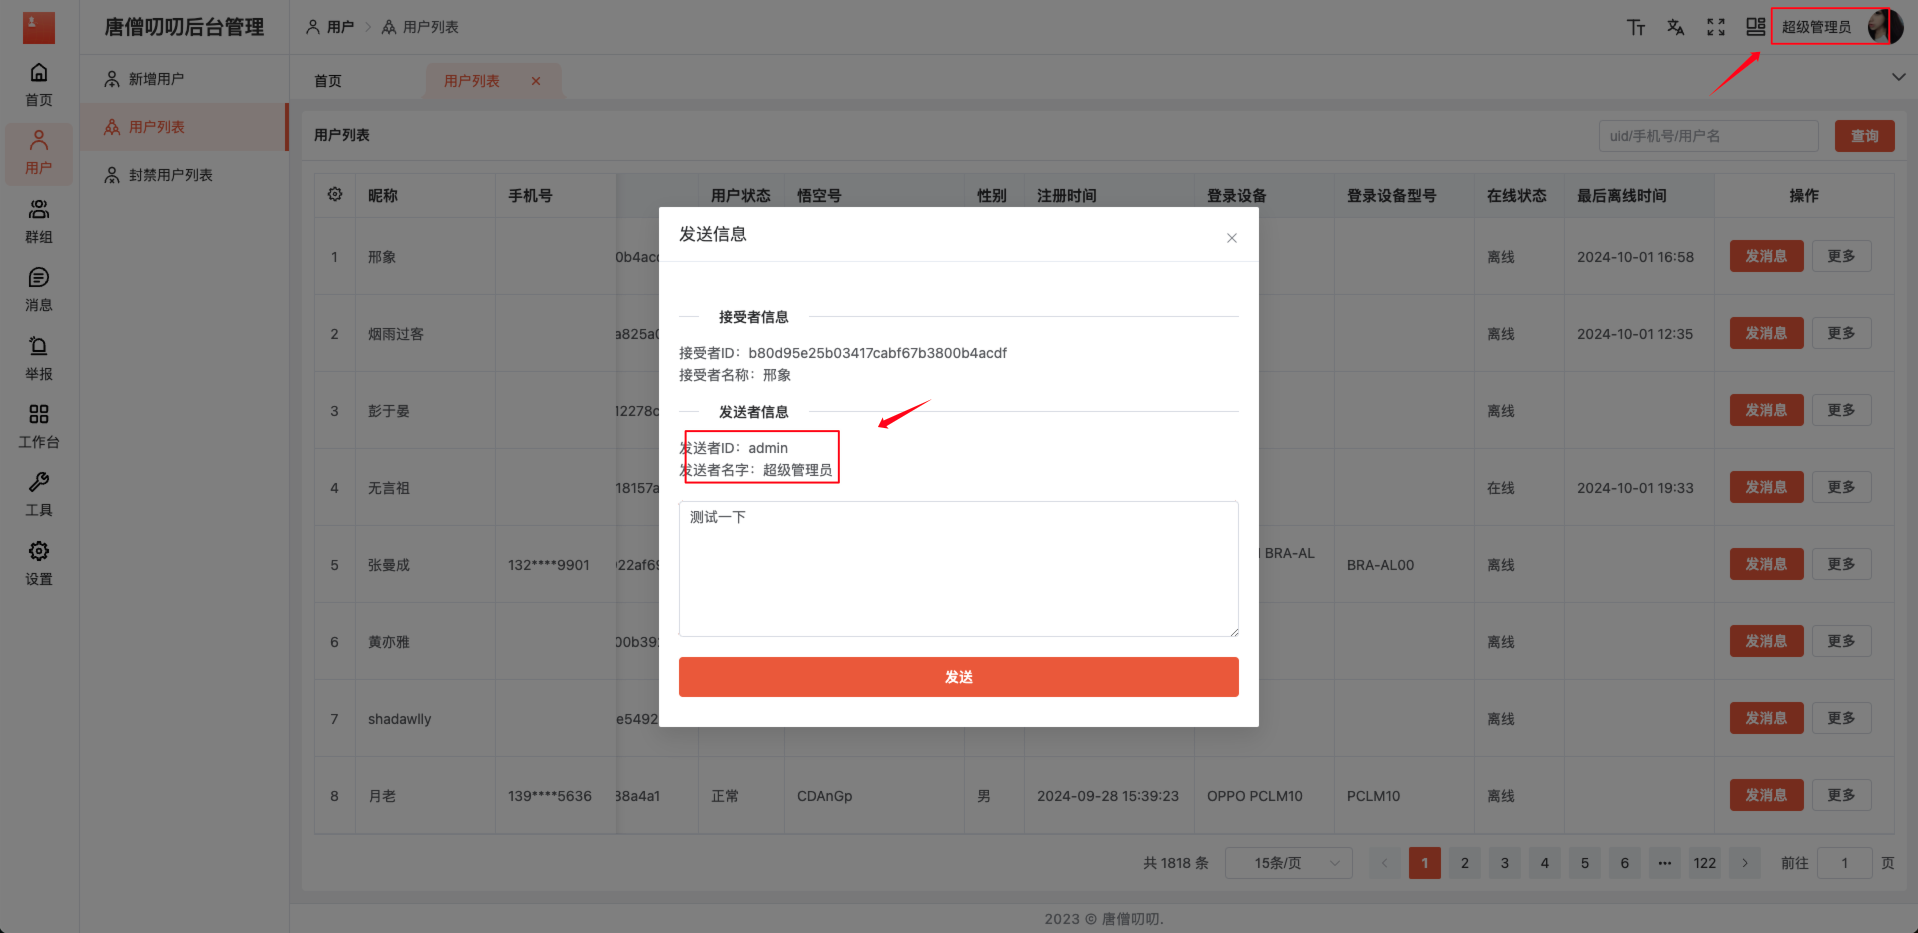Open the 首页 home section in sidebar

click(38, 84)
